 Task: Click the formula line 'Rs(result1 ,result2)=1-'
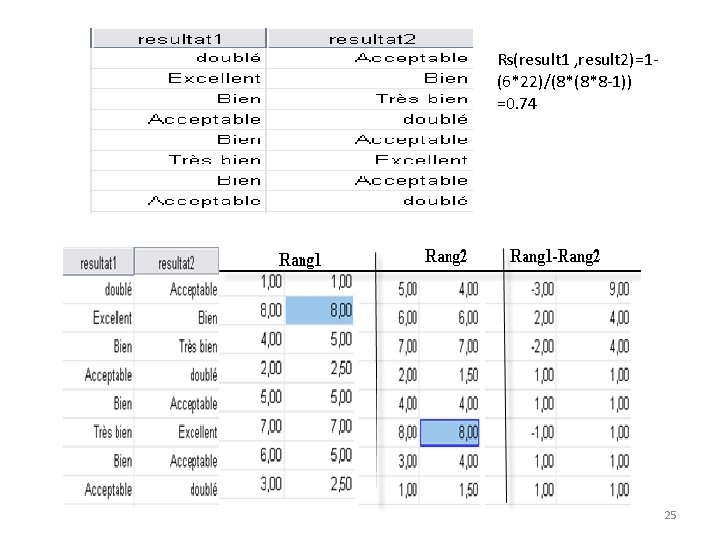pos(578,60)
